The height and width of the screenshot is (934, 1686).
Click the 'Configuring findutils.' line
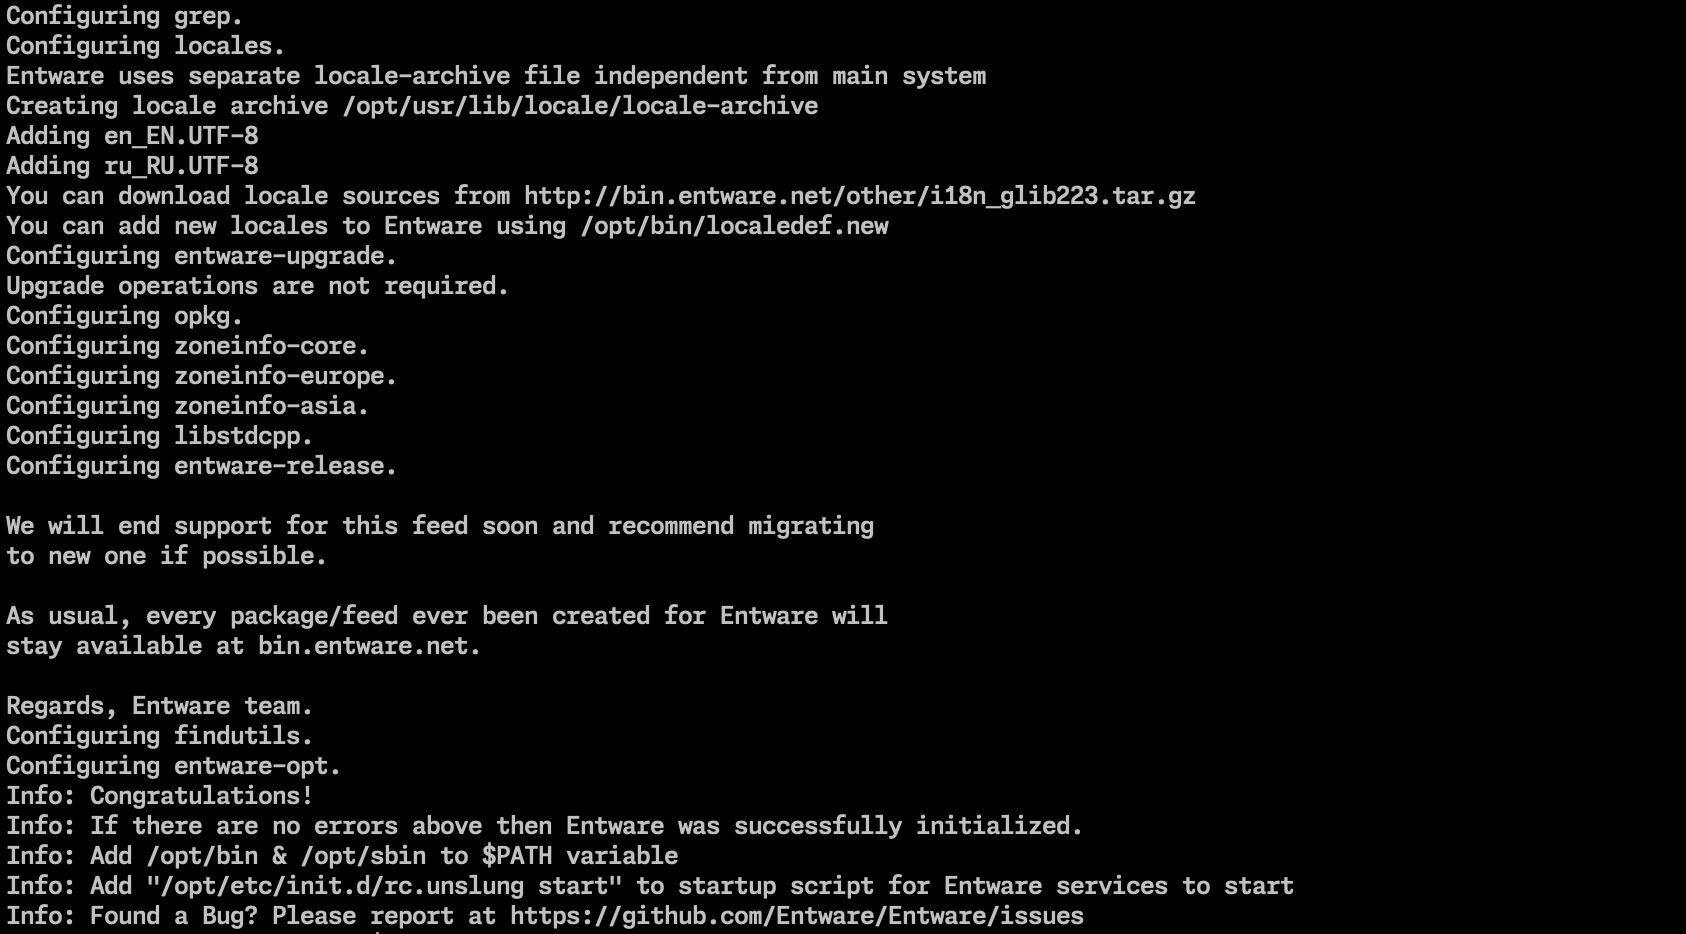coord(160,736)
